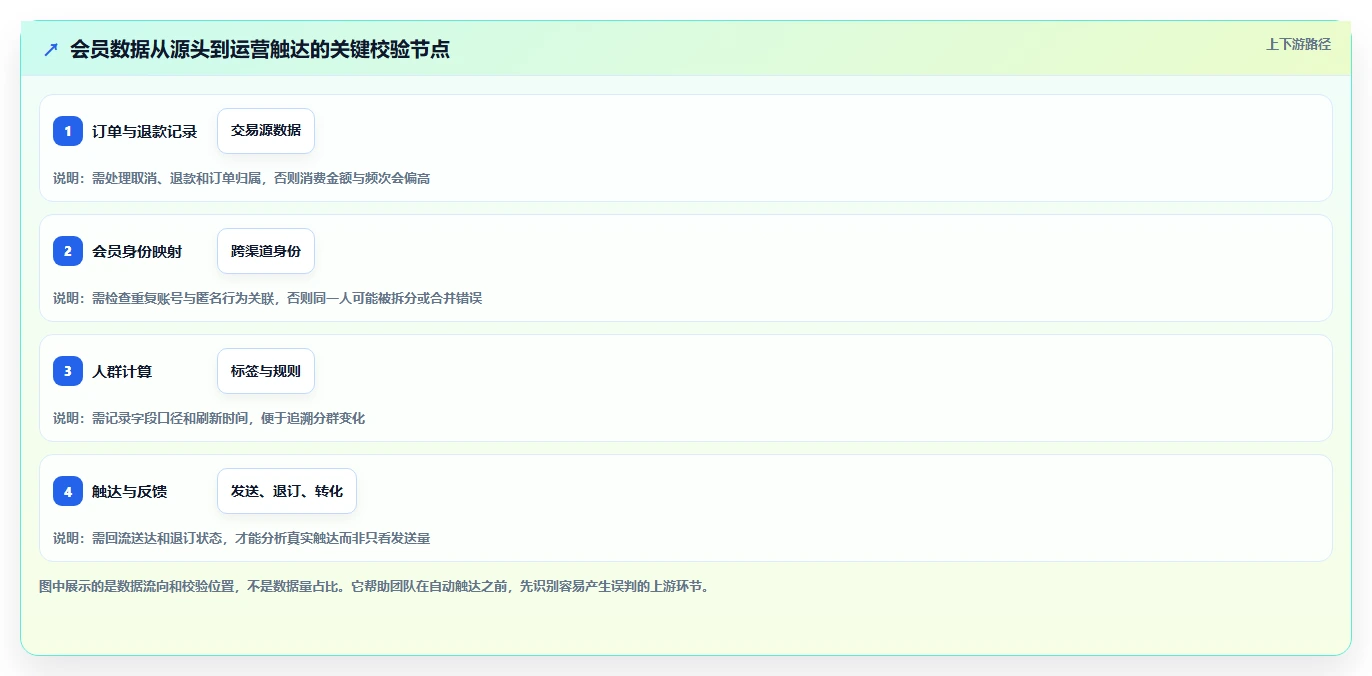The height and width of the screenshot is (676, 1372).
Task: Click the note about 取消、退款和订单归属
Action: 242,178
